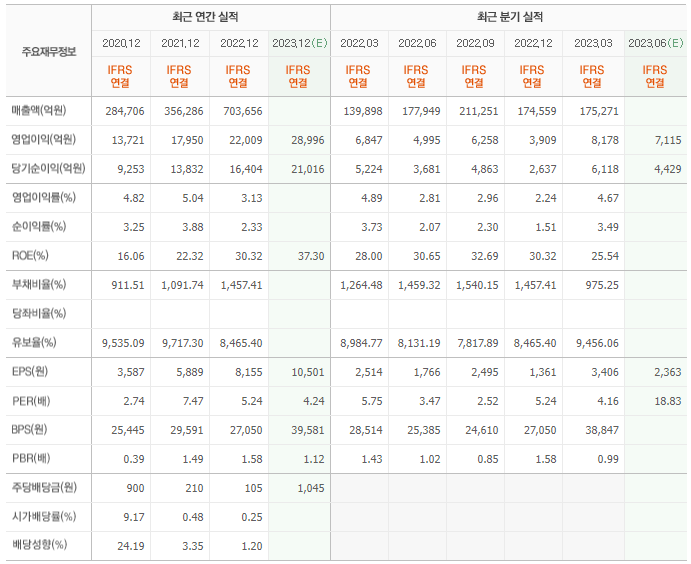Click the 2023.12(E) estimate column header
The width and height of the screenshot is (691, 564).
(300, 43)
